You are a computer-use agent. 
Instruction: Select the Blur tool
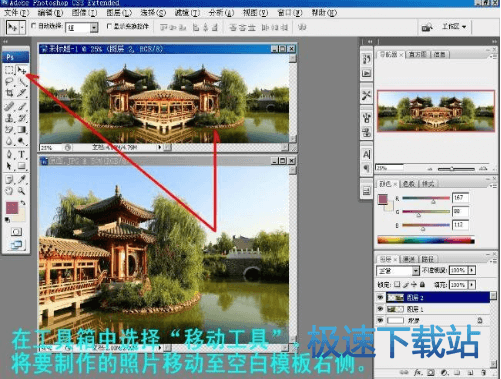(x=9, y=141)
